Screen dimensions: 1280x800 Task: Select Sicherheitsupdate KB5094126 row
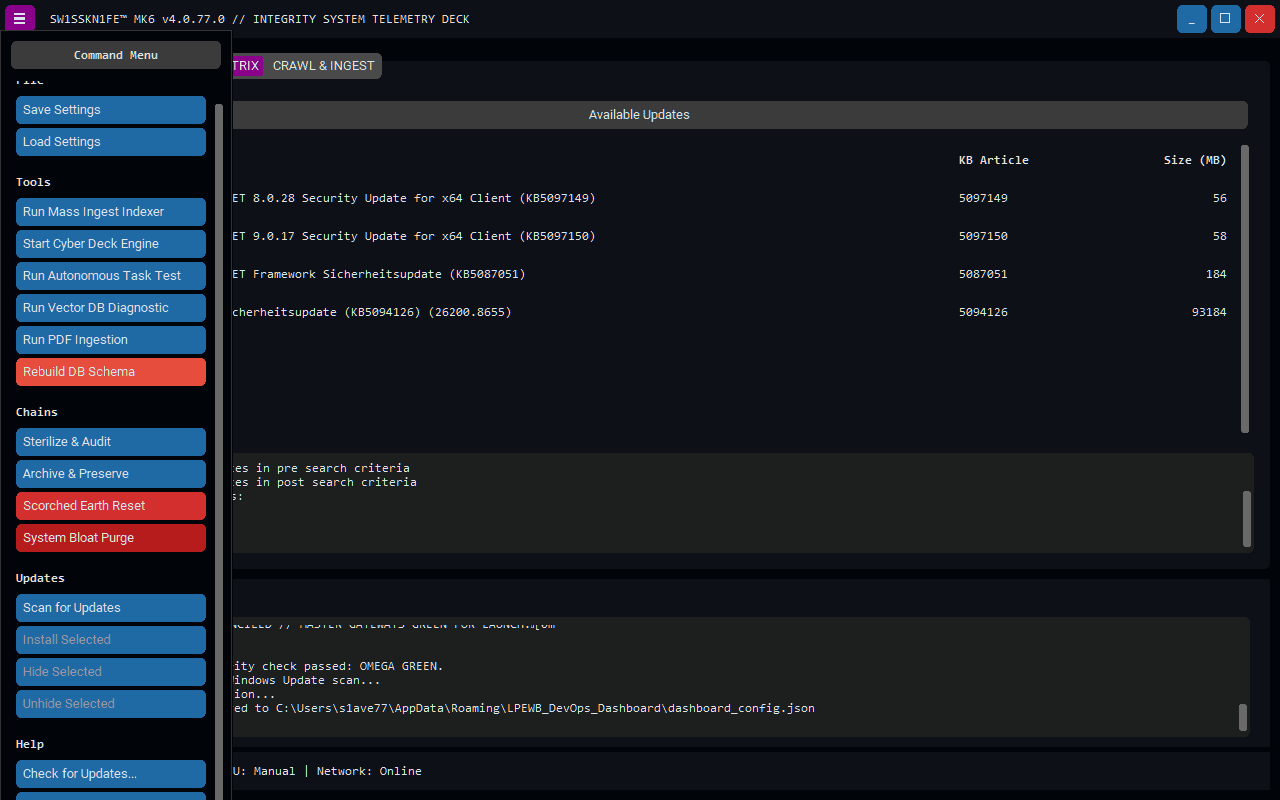point(734,312)
